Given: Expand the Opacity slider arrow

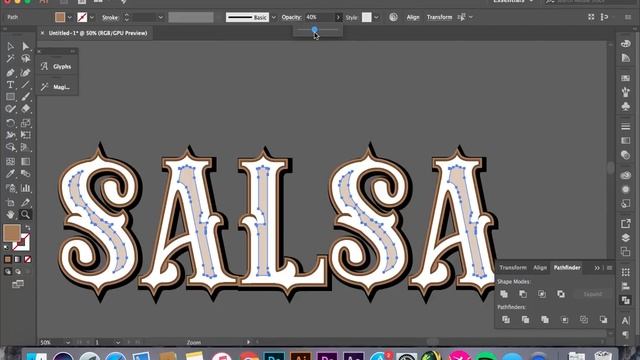Looking at the screenshot, I should (338, 17).
